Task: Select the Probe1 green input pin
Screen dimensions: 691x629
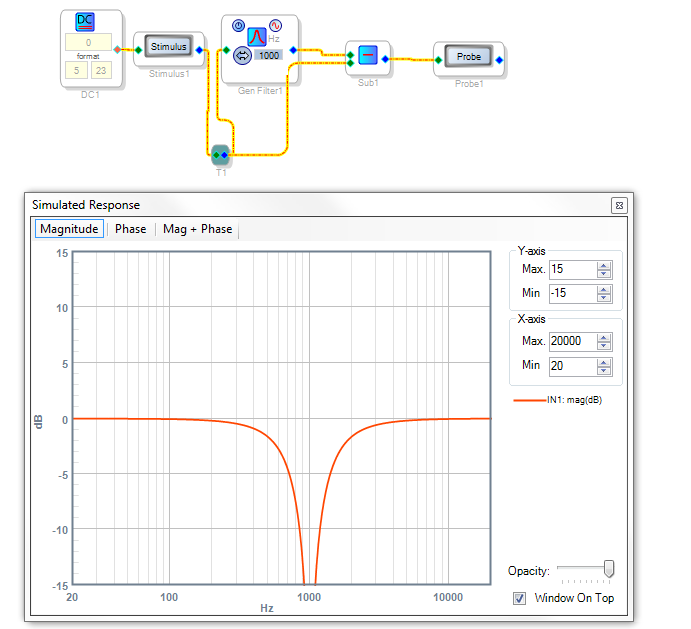Action: coord(438,60)
